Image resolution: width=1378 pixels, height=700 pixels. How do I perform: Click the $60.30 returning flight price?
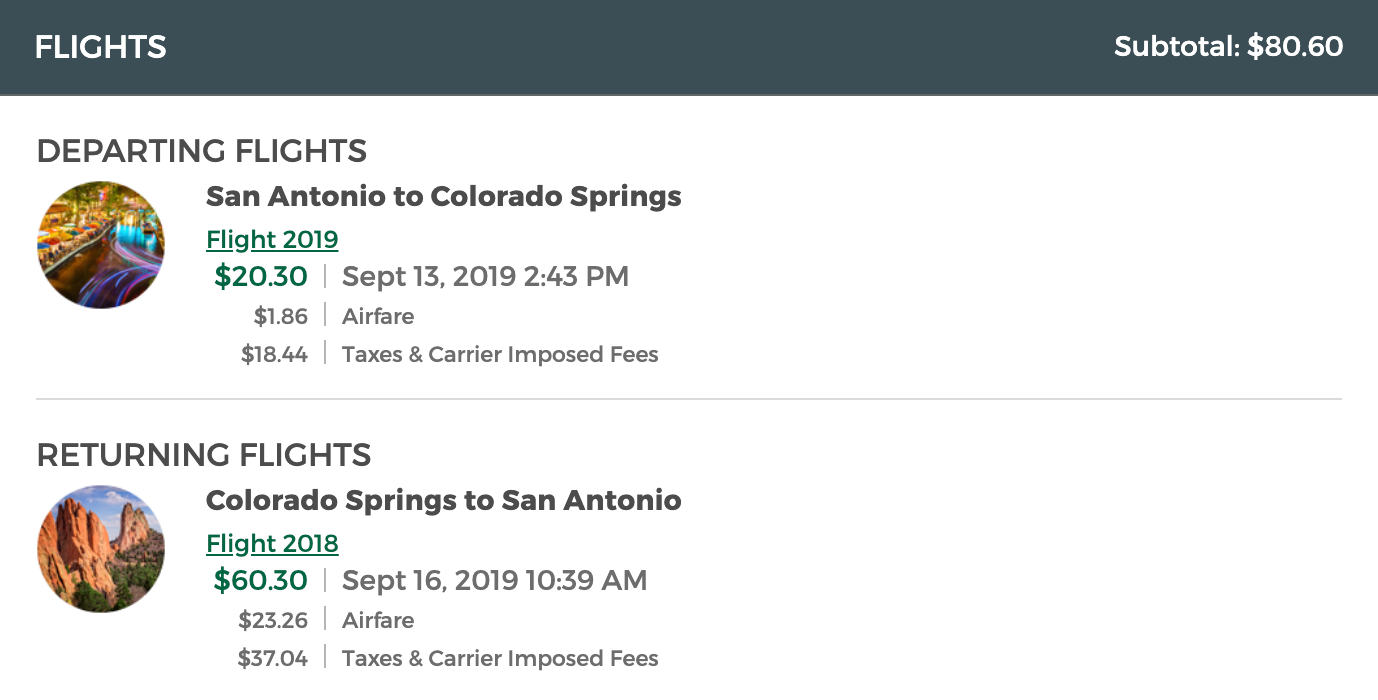click(x=261, y=581)
